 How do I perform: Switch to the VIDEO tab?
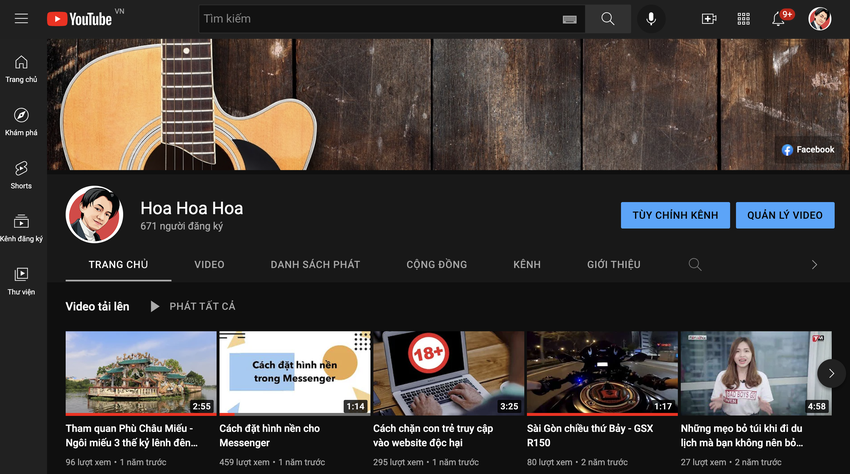(209, 265)
